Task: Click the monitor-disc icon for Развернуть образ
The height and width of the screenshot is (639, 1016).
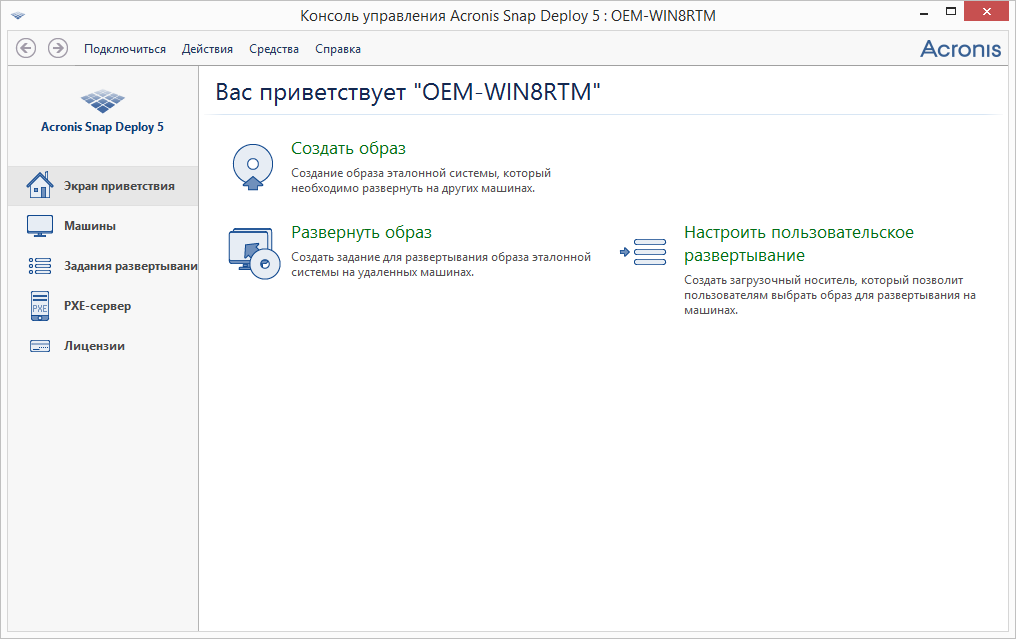Action: click(254, 253)
